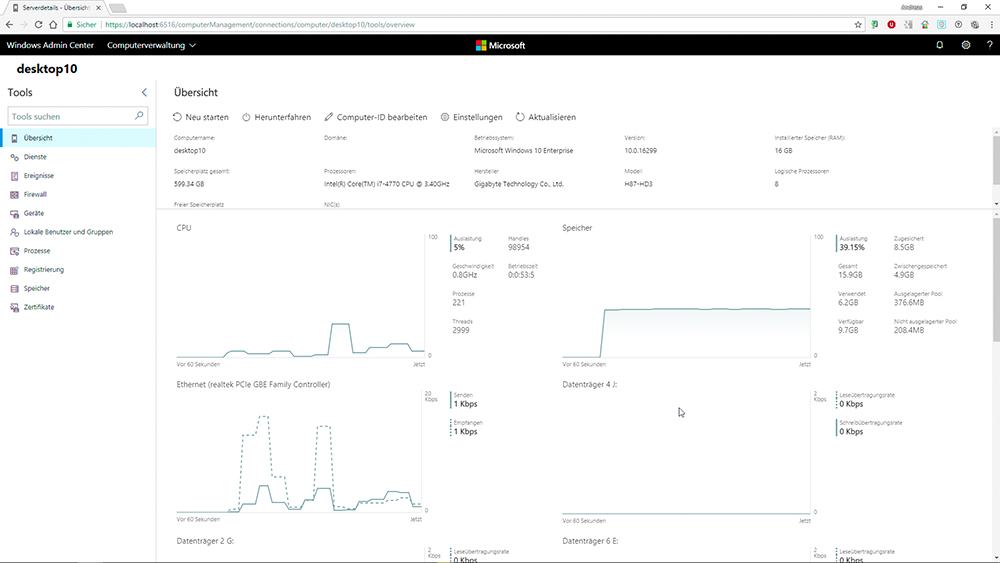Open the notifications bell icon
The width and height of the screenshot is (1000, 563).
(x=939, y=45)
